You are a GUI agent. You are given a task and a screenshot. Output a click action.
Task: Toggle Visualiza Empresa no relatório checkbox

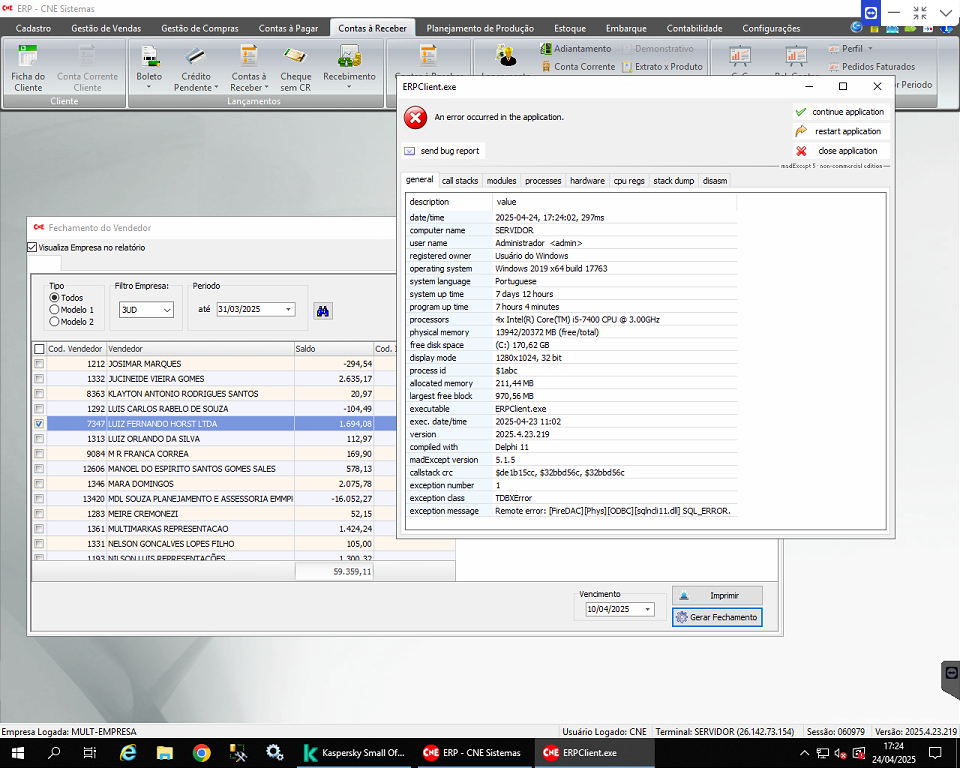(32, 248)
